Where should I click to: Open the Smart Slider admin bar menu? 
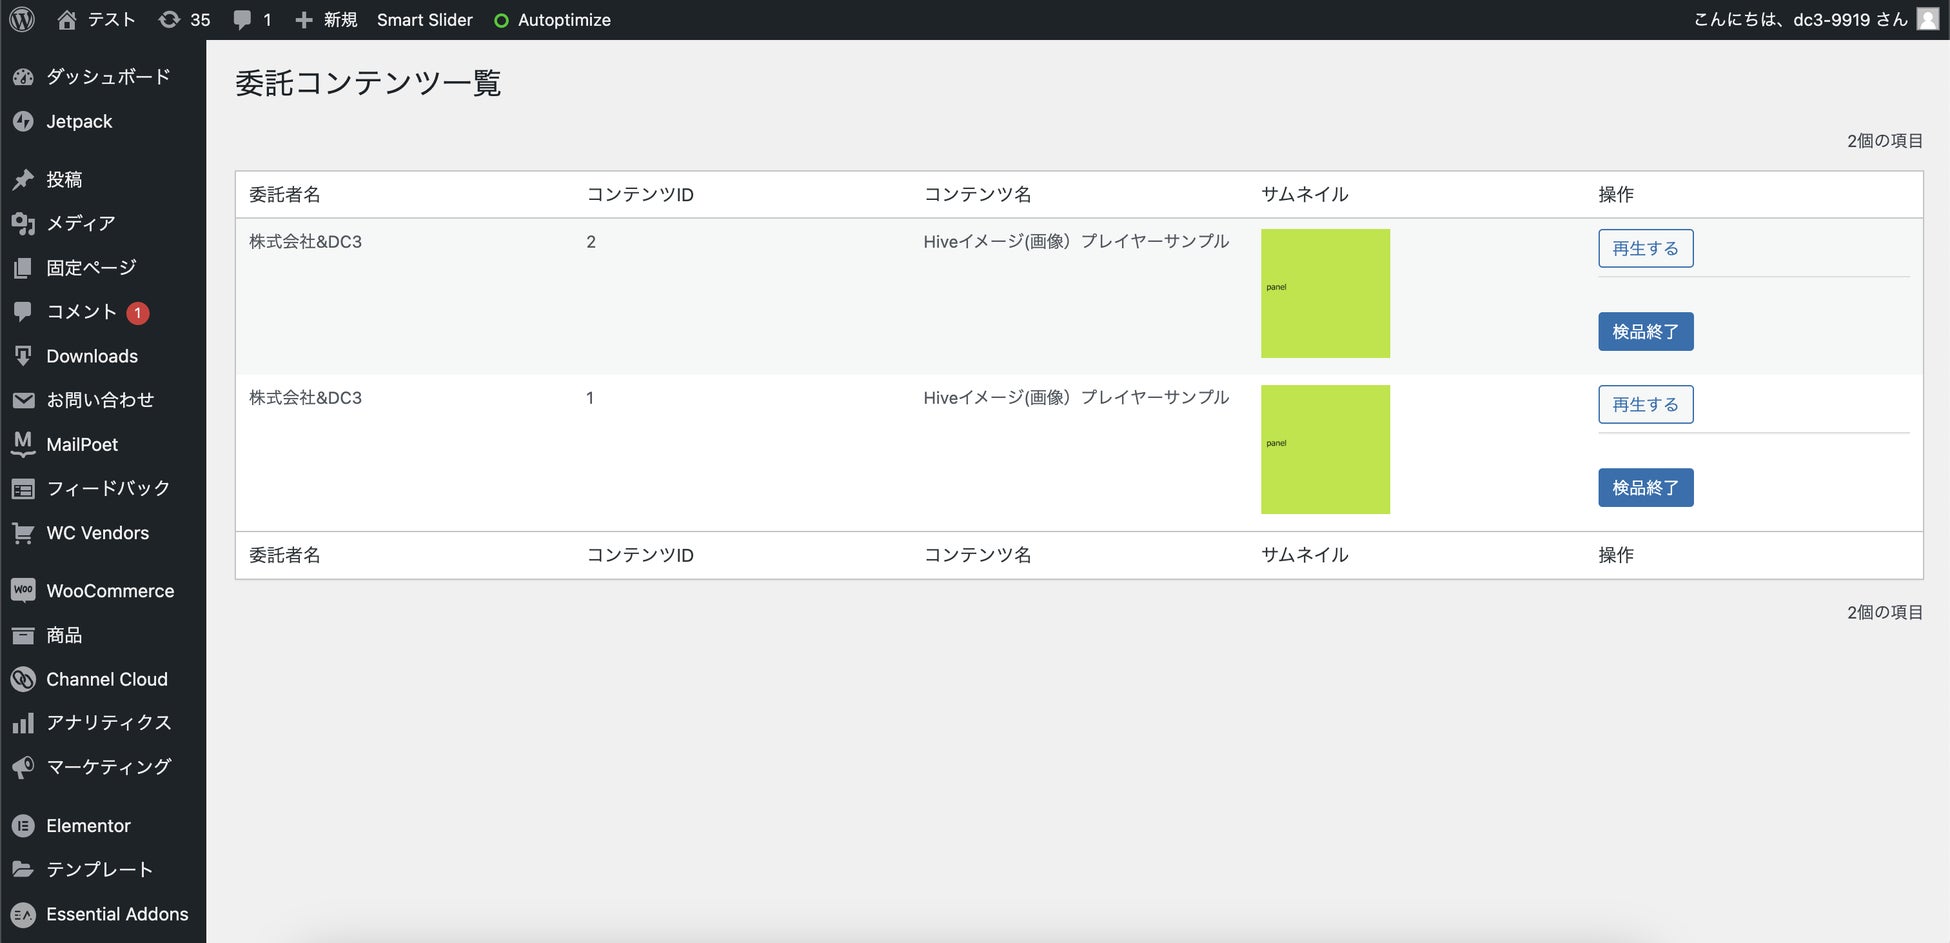pyautogui.click(x=424, y=20)
